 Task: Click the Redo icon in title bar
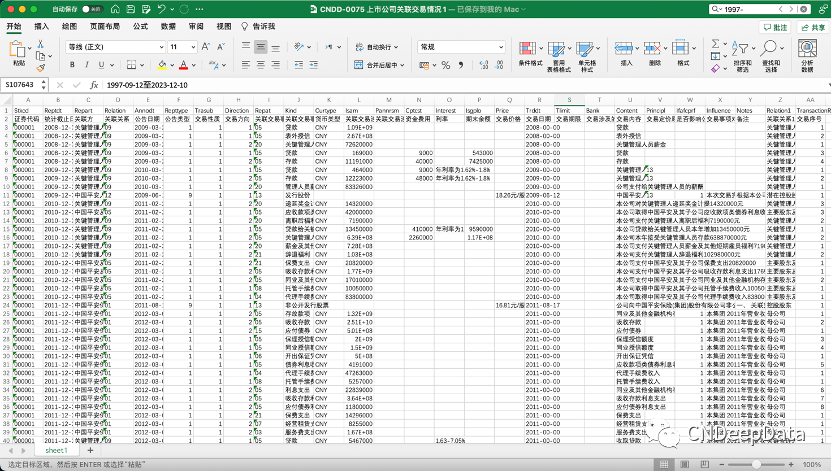point(184,9)
